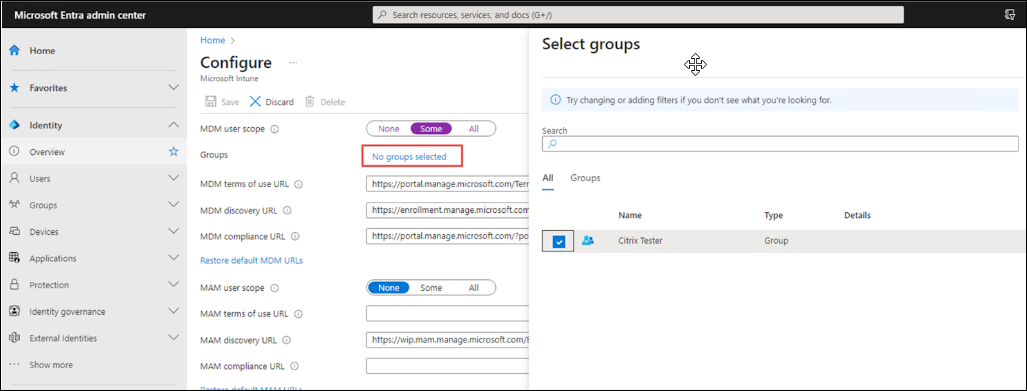Click the External Identities icon
This screenshot has width=1027, height=391.
click(14, 338)
